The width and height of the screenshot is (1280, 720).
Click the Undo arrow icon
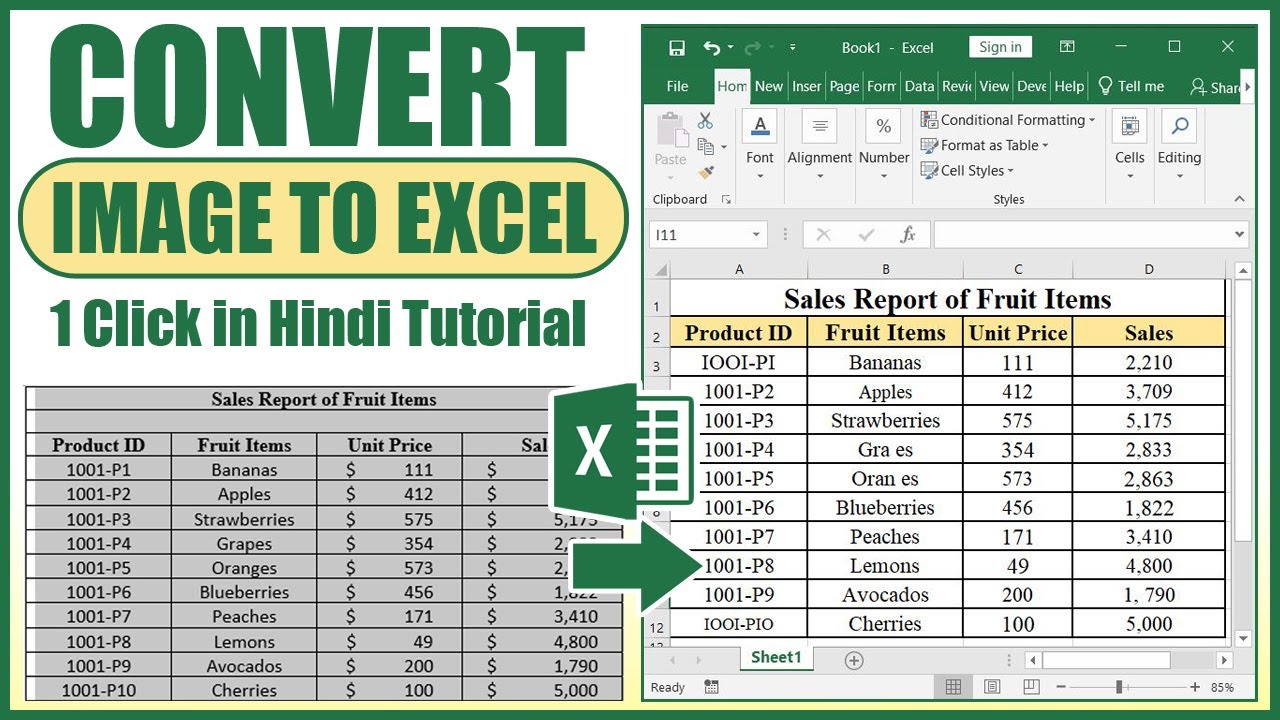click(711, 47)
